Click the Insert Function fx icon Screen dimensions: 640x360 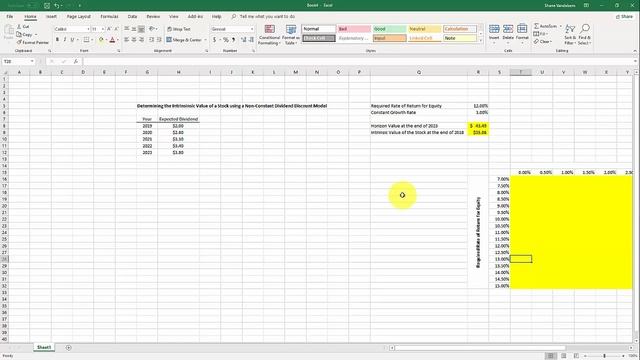(x=76, y=61)
